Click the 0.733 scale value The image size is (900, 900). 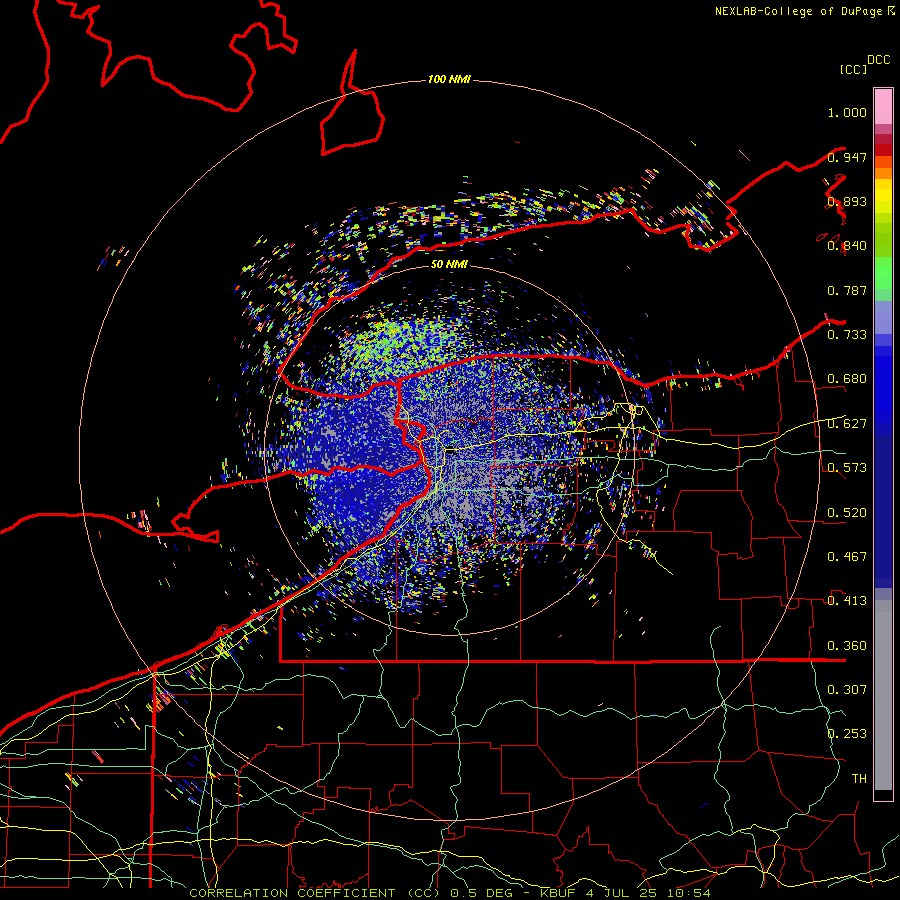(x=847, y=335)
